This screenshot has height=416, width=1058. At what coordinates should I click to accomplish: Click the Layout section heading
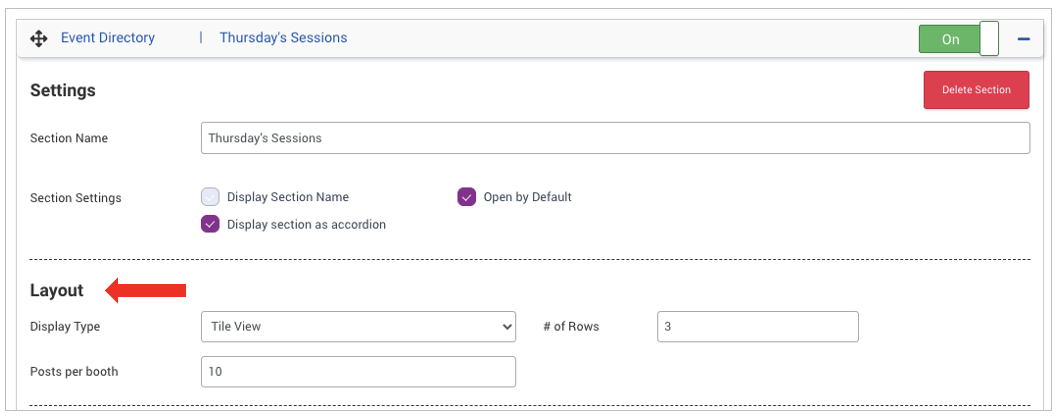[x=57, y=291]
